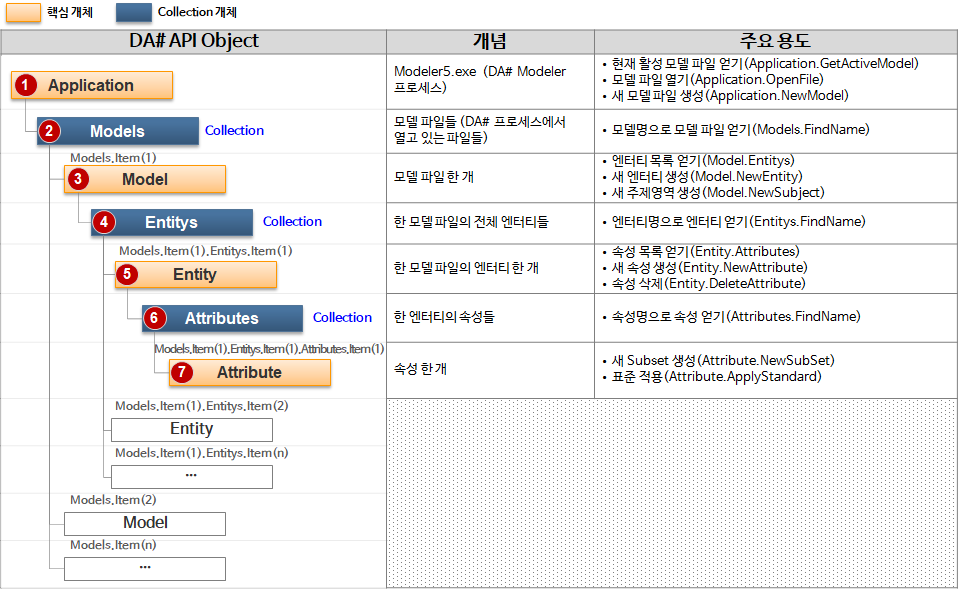Click badge 4 beside the Entitys collection
The image size is (958, 589).
[x=103, y=223]
